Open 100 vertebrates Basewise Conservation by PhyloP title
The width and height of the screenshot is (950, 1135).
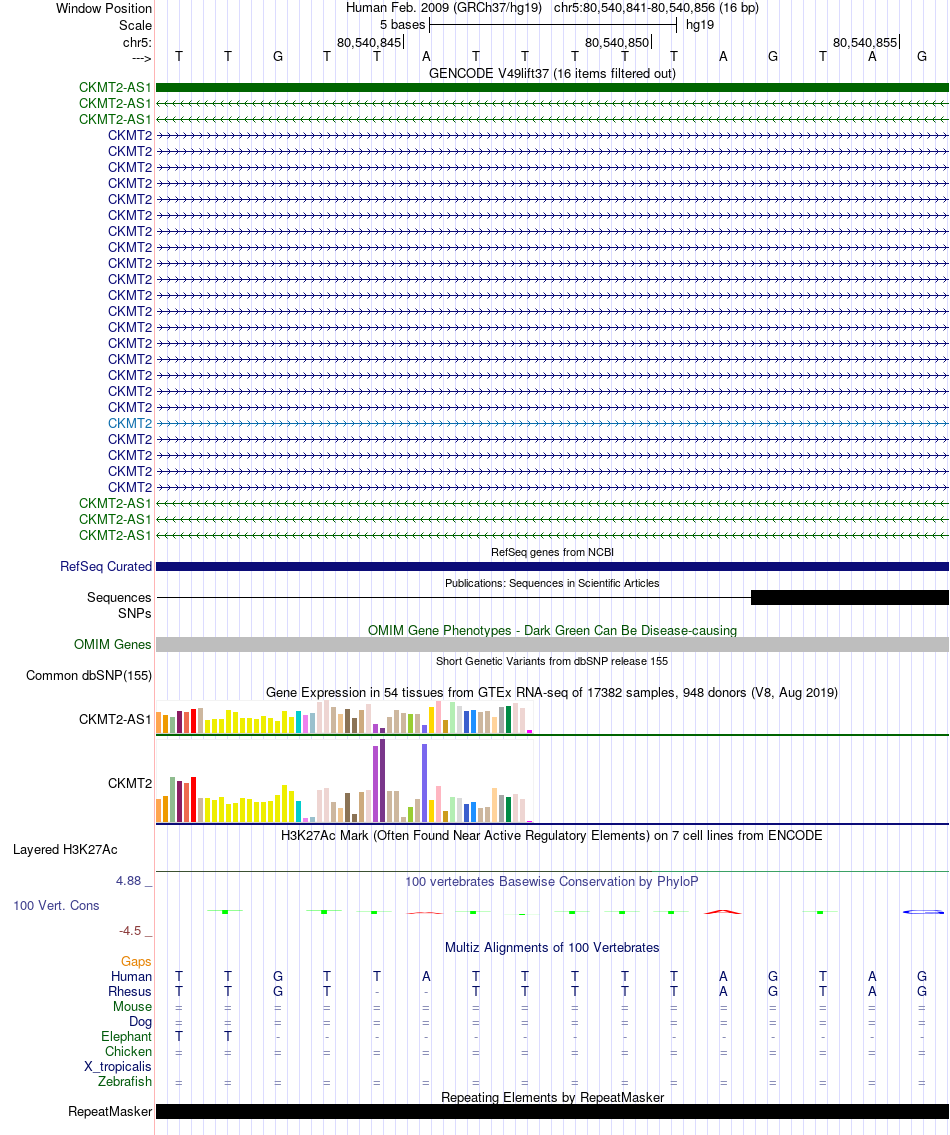[x=552, y=882]
